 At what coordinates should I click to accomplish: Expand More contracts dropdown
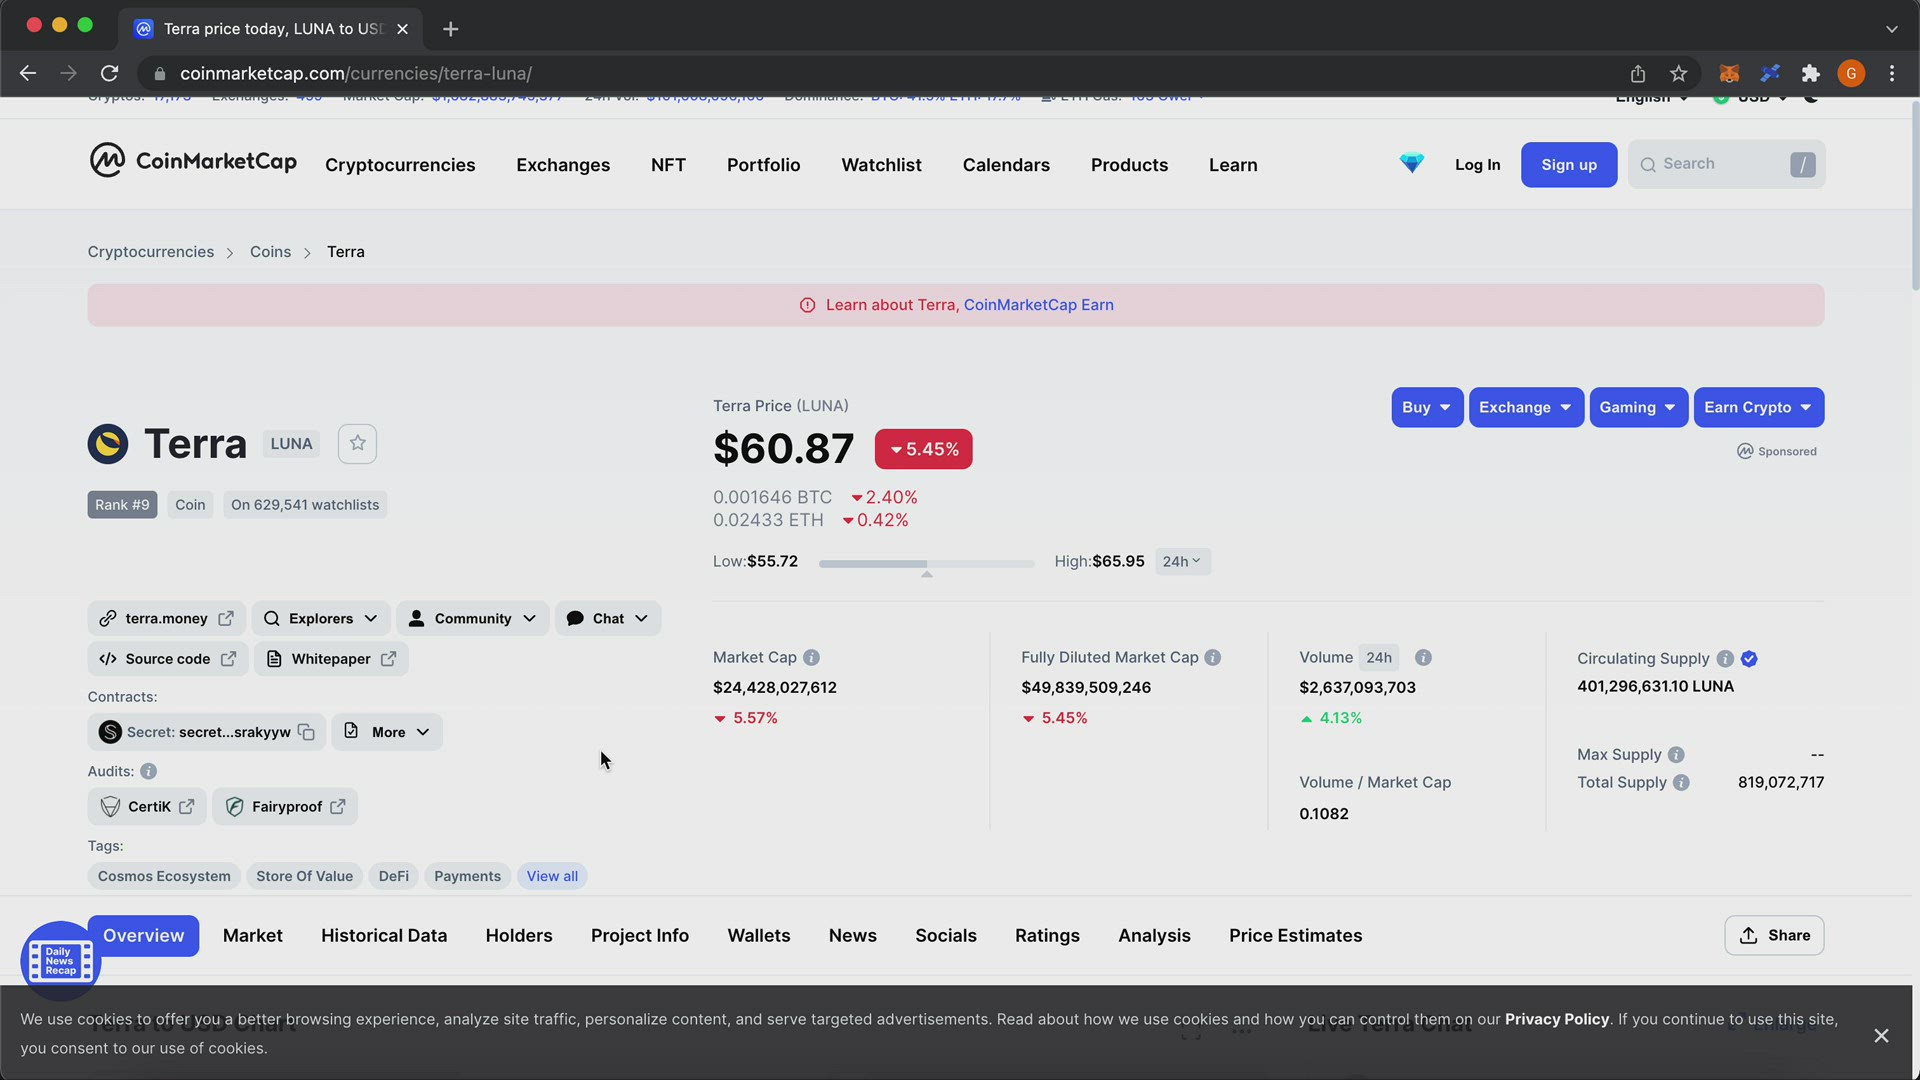[x=387, y=732]
